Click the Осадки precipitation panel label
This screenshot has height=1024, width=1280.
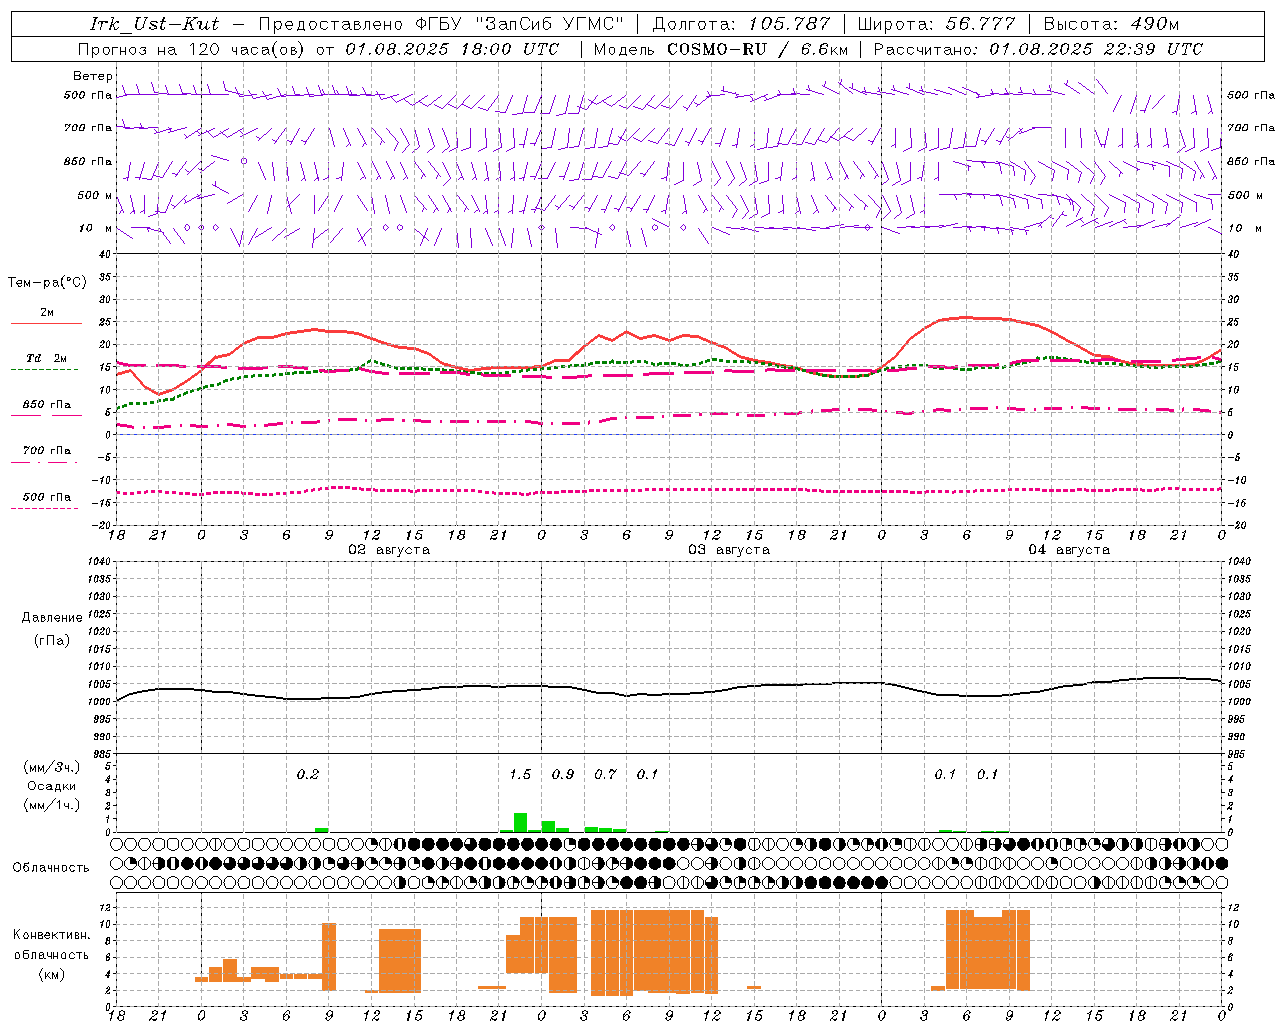tap(51, 786)
